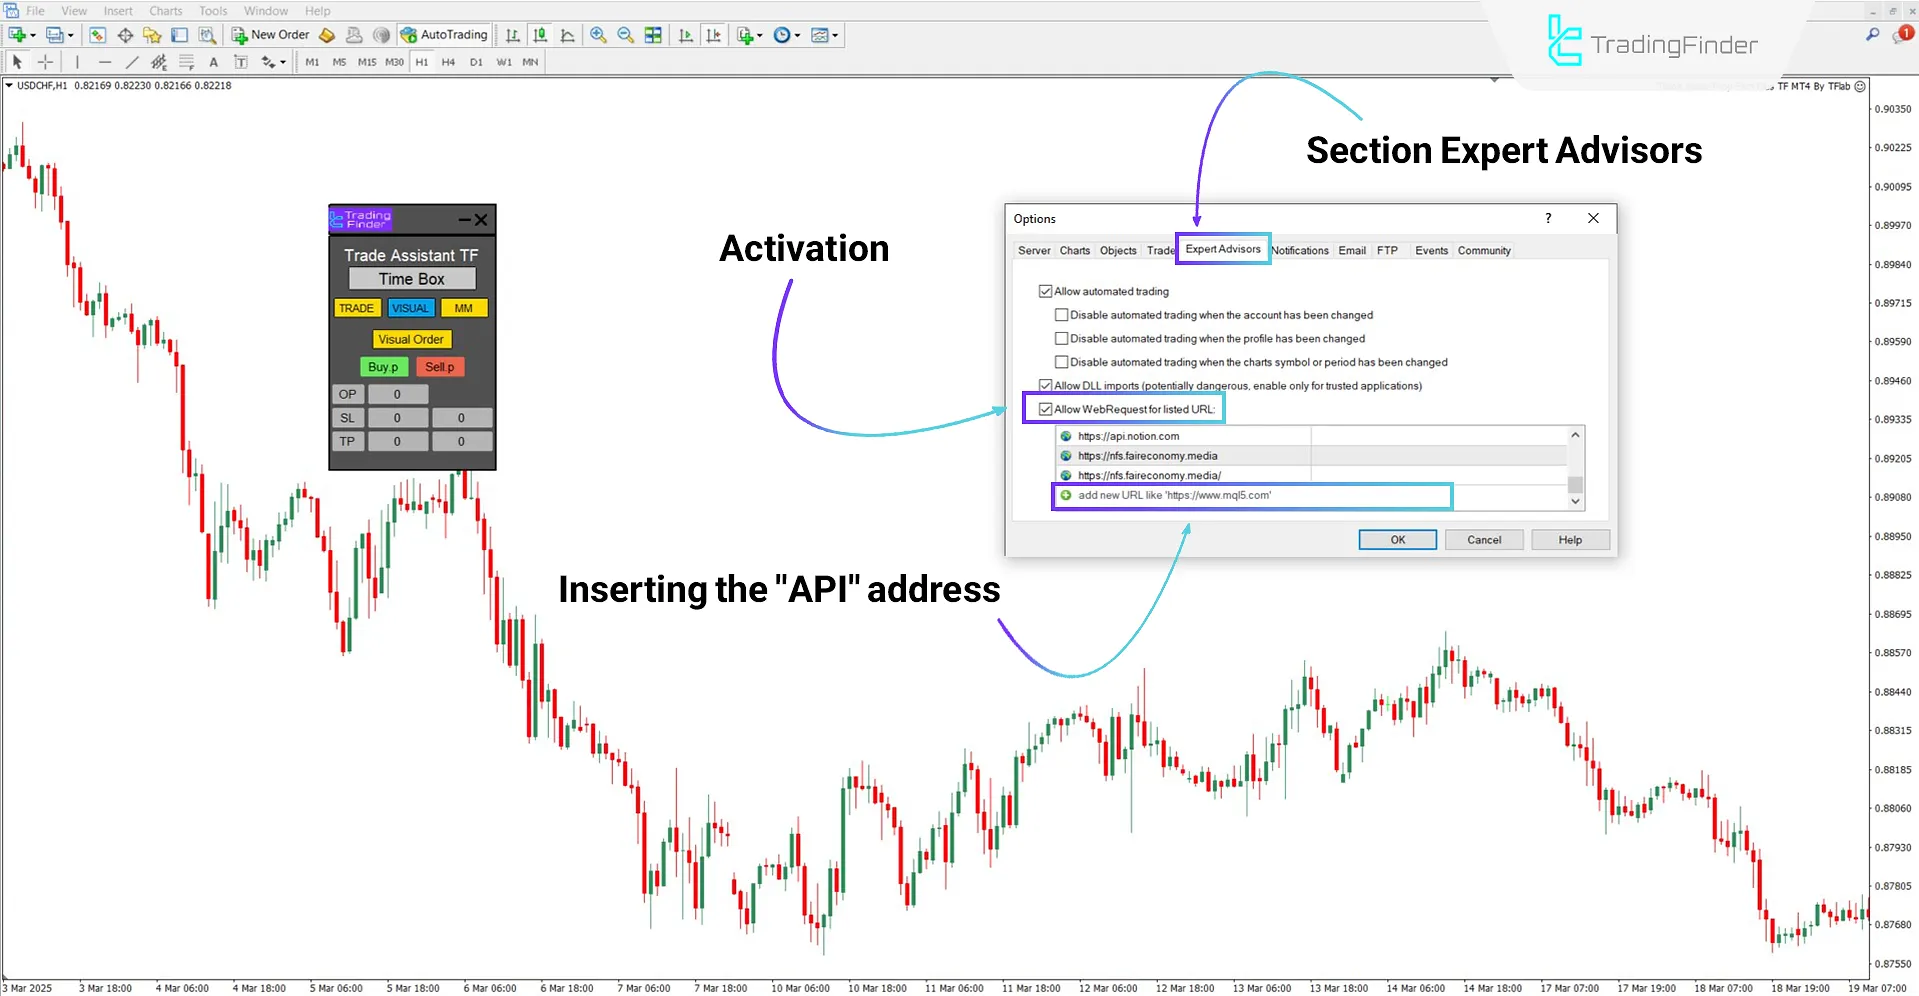The width and height of the screenshot is (1919, 996).
Task: Open the new chart dropdown arrow
Action: coord(33,36)
